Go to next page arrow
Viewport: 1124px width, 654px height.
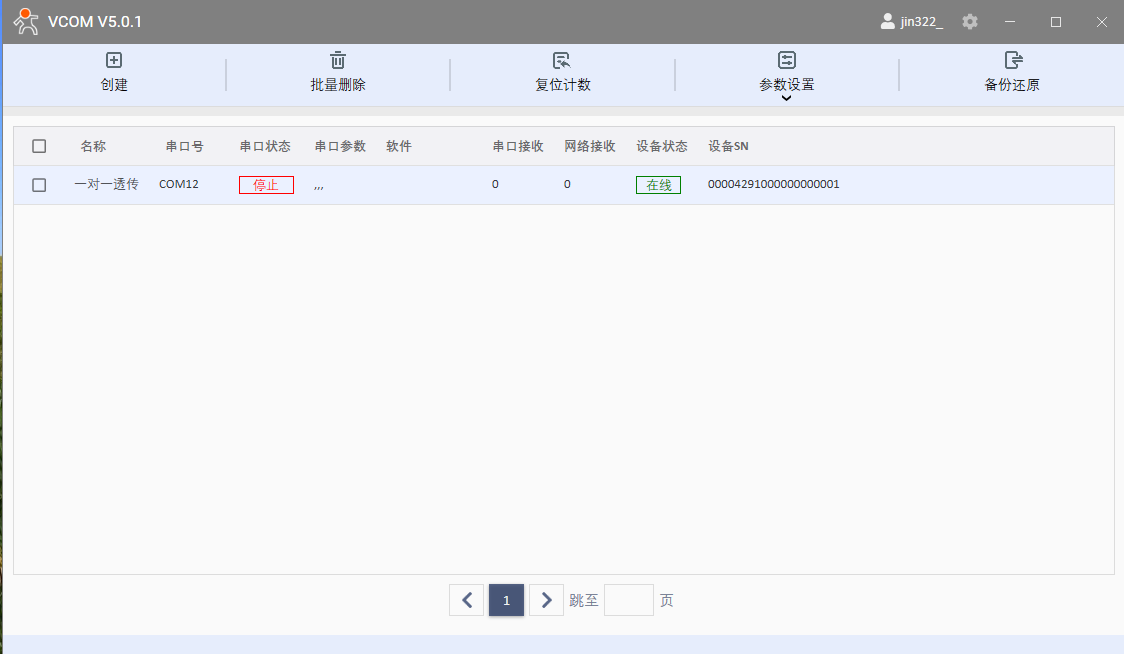(x=546, y=600)
